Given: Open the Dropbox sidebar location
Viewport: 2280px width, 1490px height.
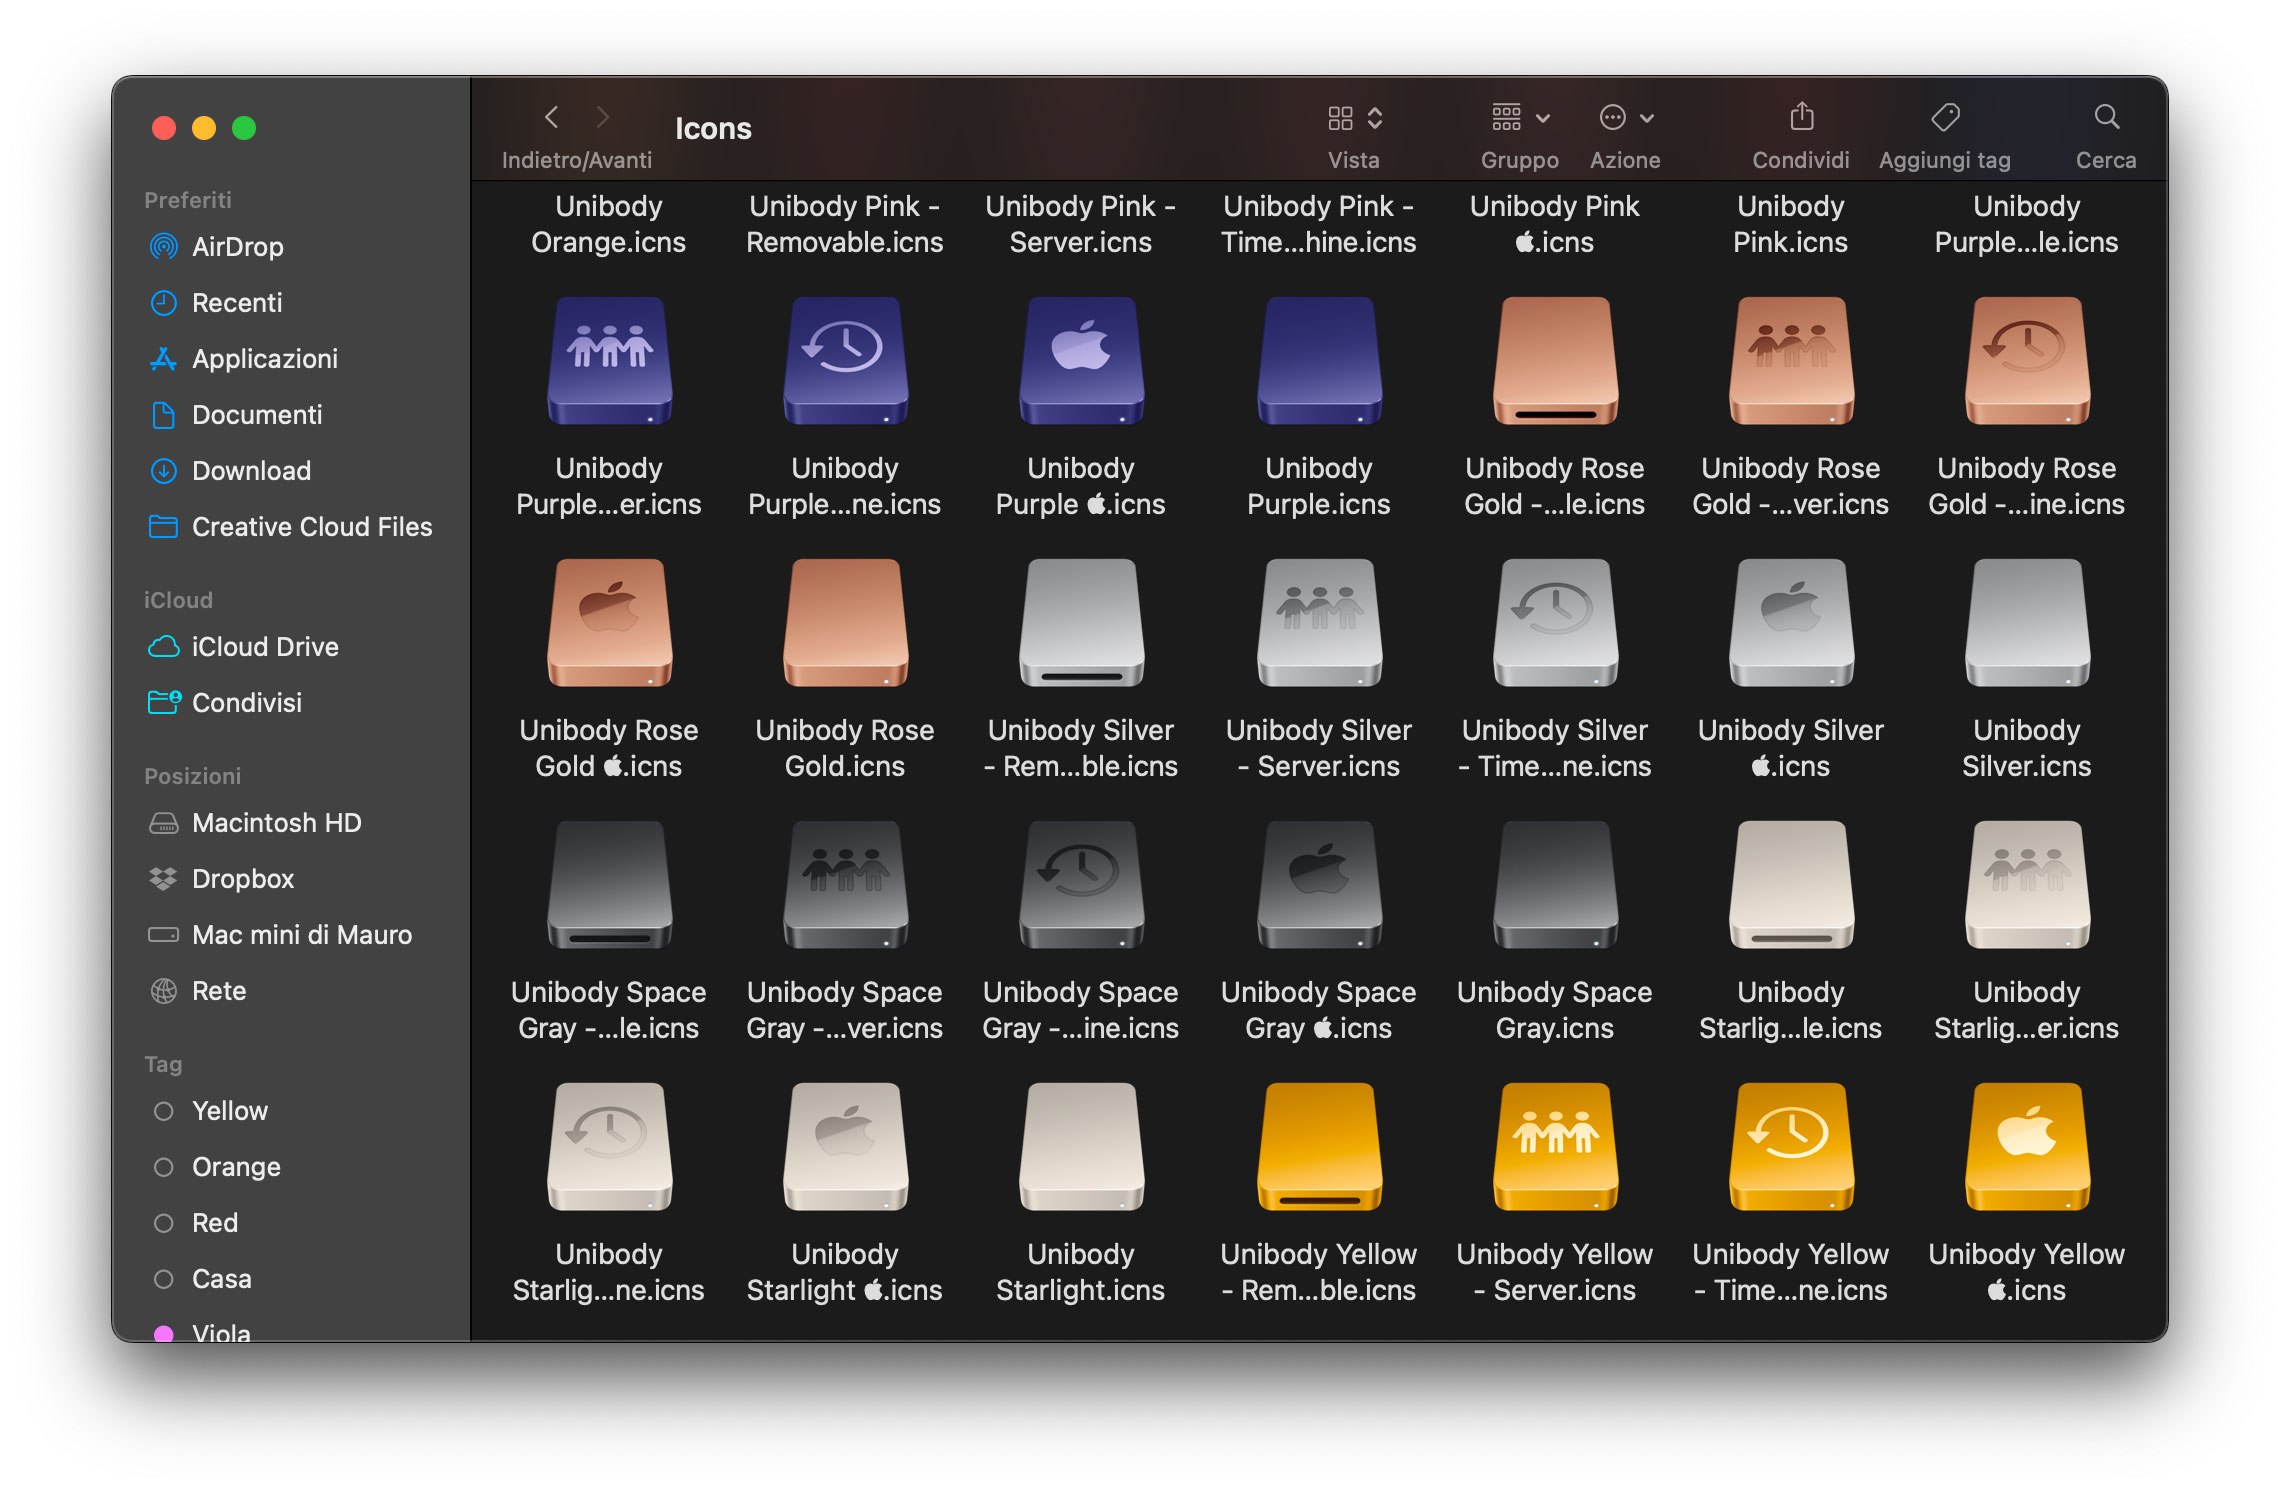Looking at the screenshot, I should pyautogui.click(x=242, y=879).
